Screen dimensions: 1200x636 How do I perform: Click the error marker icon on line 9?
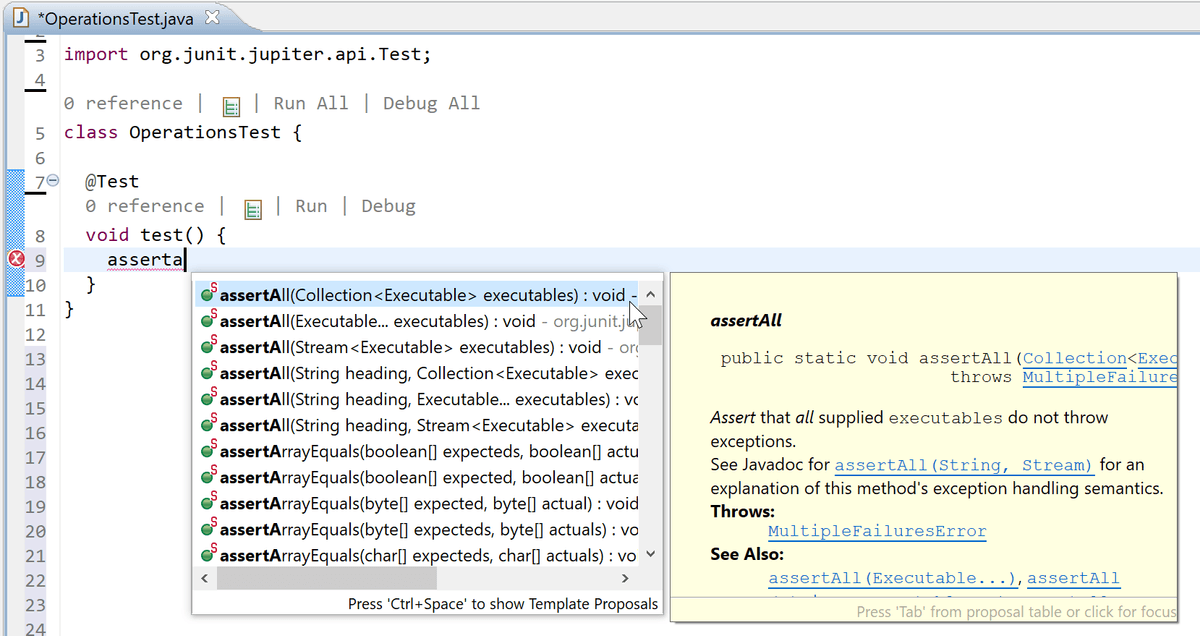pyautogui.click(x=15, y=259)
